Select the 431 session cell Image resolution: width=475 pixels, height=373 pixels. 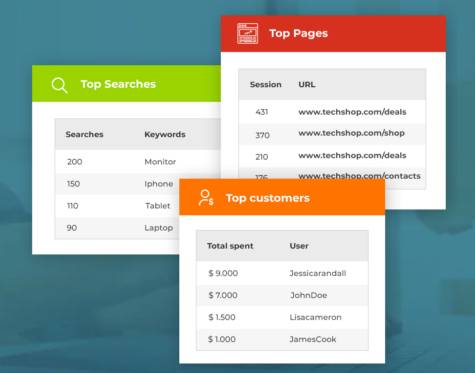click(x=262, y=112)
